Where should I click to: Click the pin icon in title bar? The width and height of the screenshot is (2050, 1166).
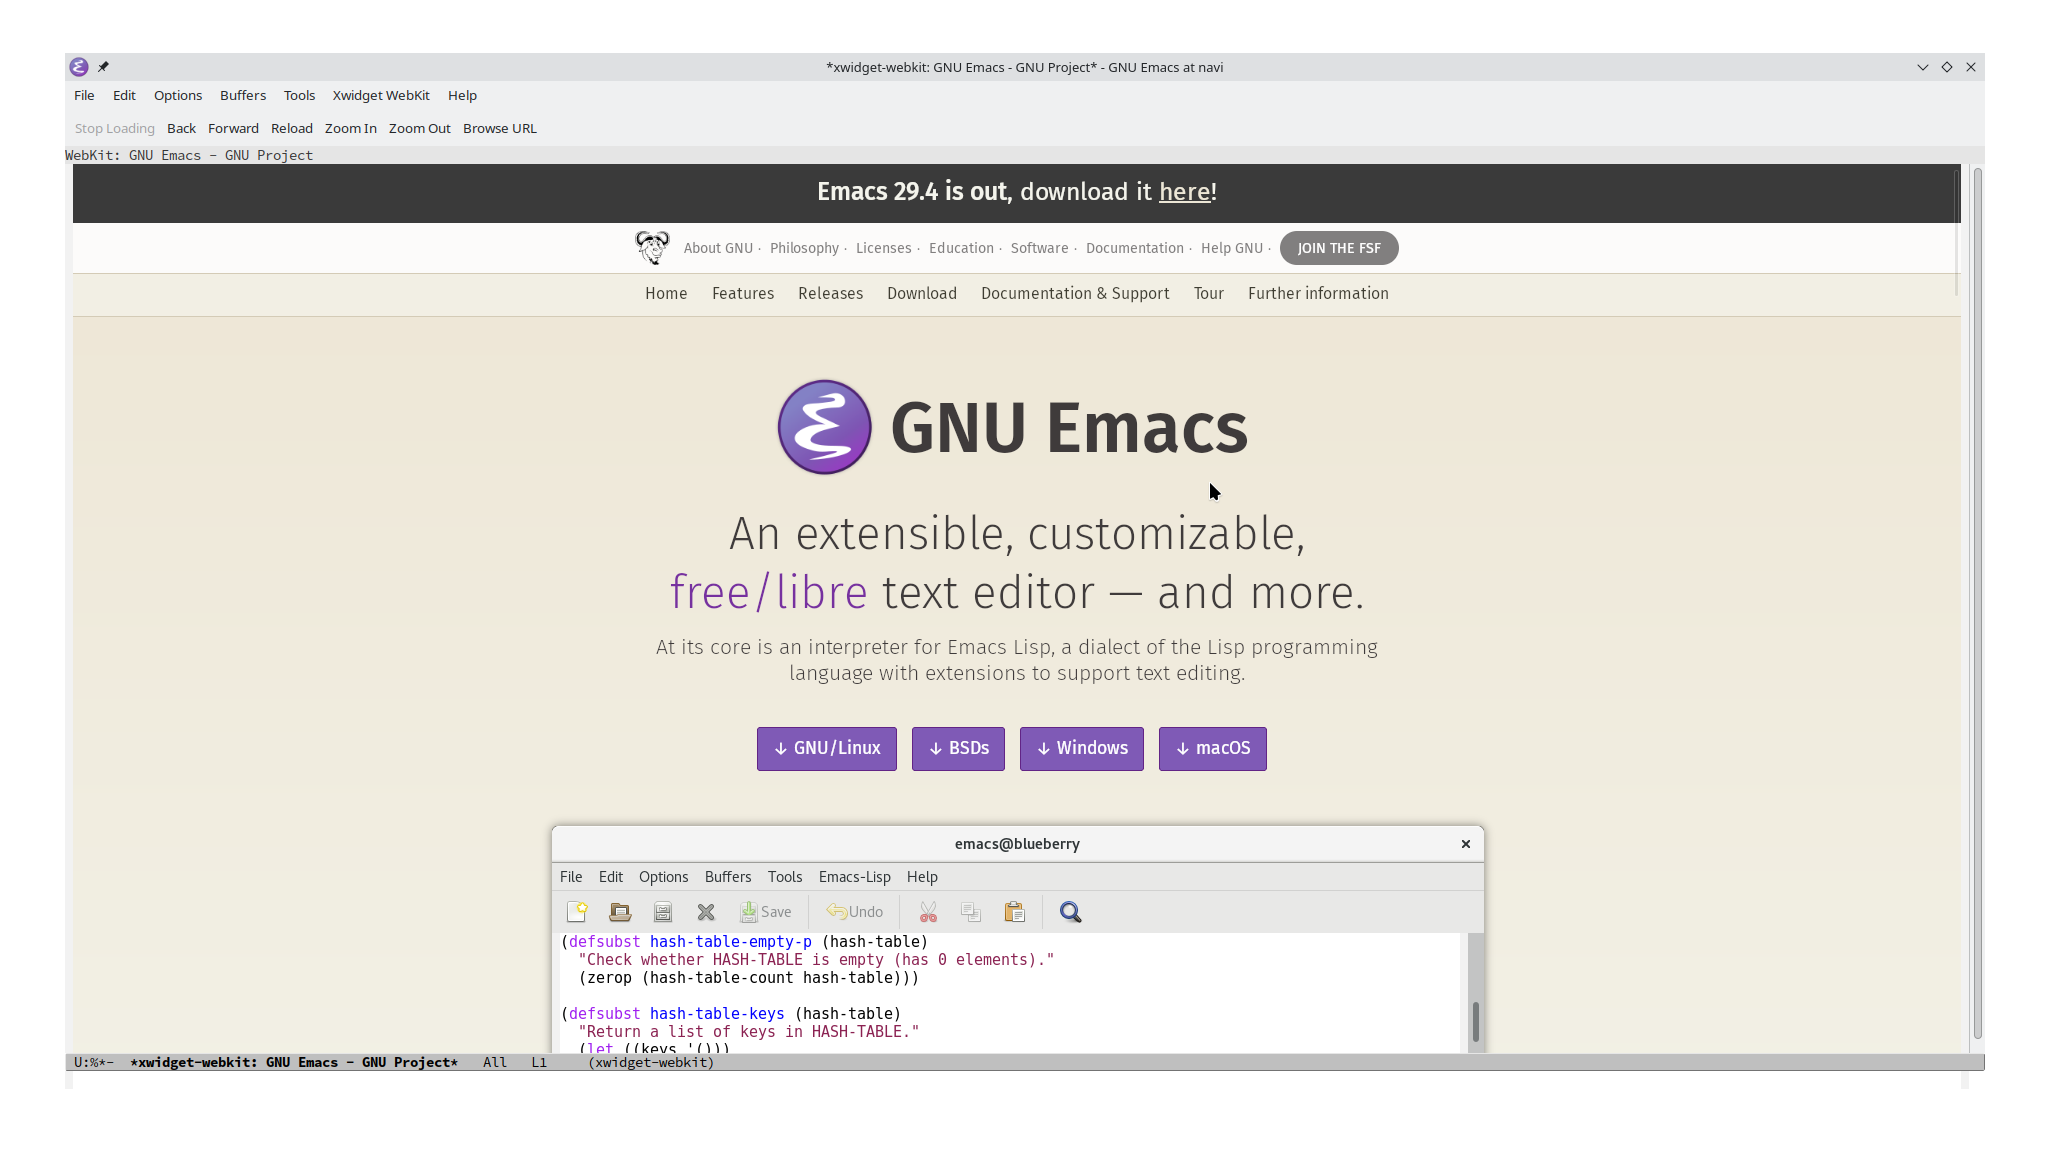point(103,67)
